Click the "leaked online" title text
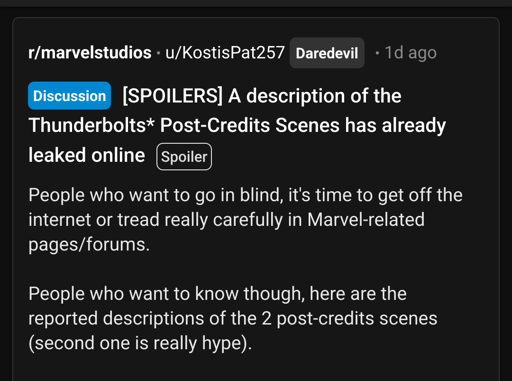512x381 pixels. coord(87,155)
